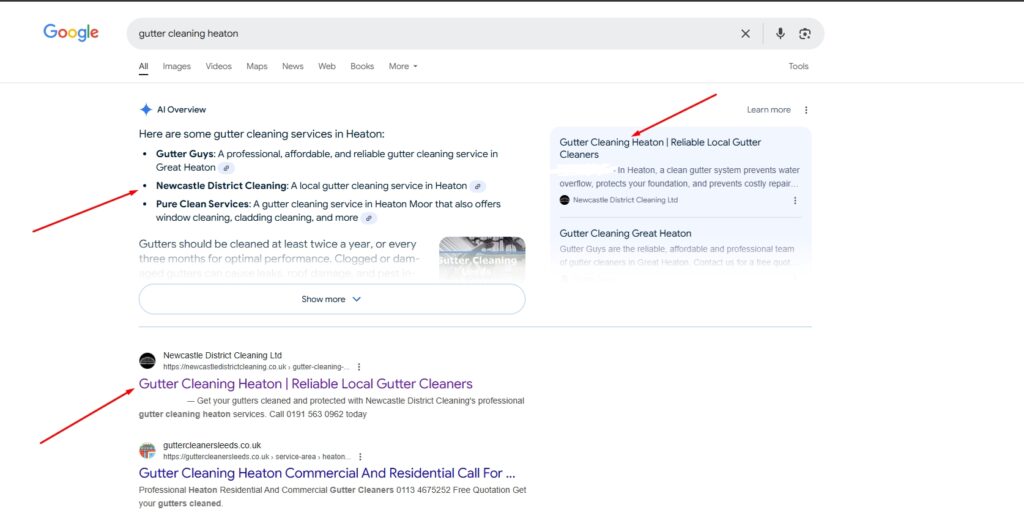1024x521 pixels.
Task: Open Gutter Cleaning Heaton side card title
Action: point(660,148)
